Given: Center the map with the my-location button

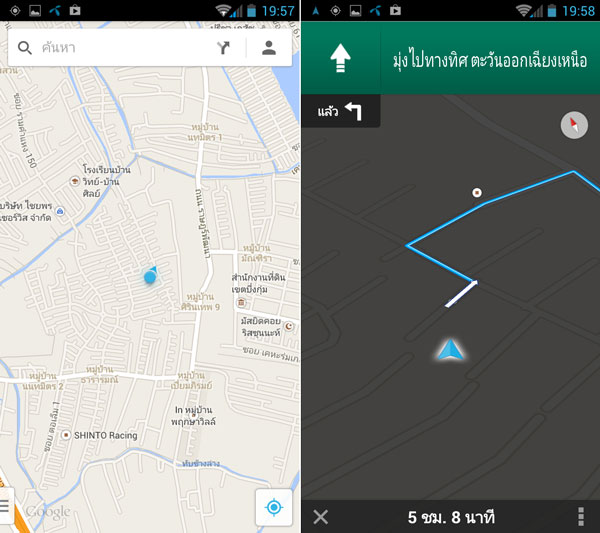Looking at the screenshot, I should tap(274, 507).
